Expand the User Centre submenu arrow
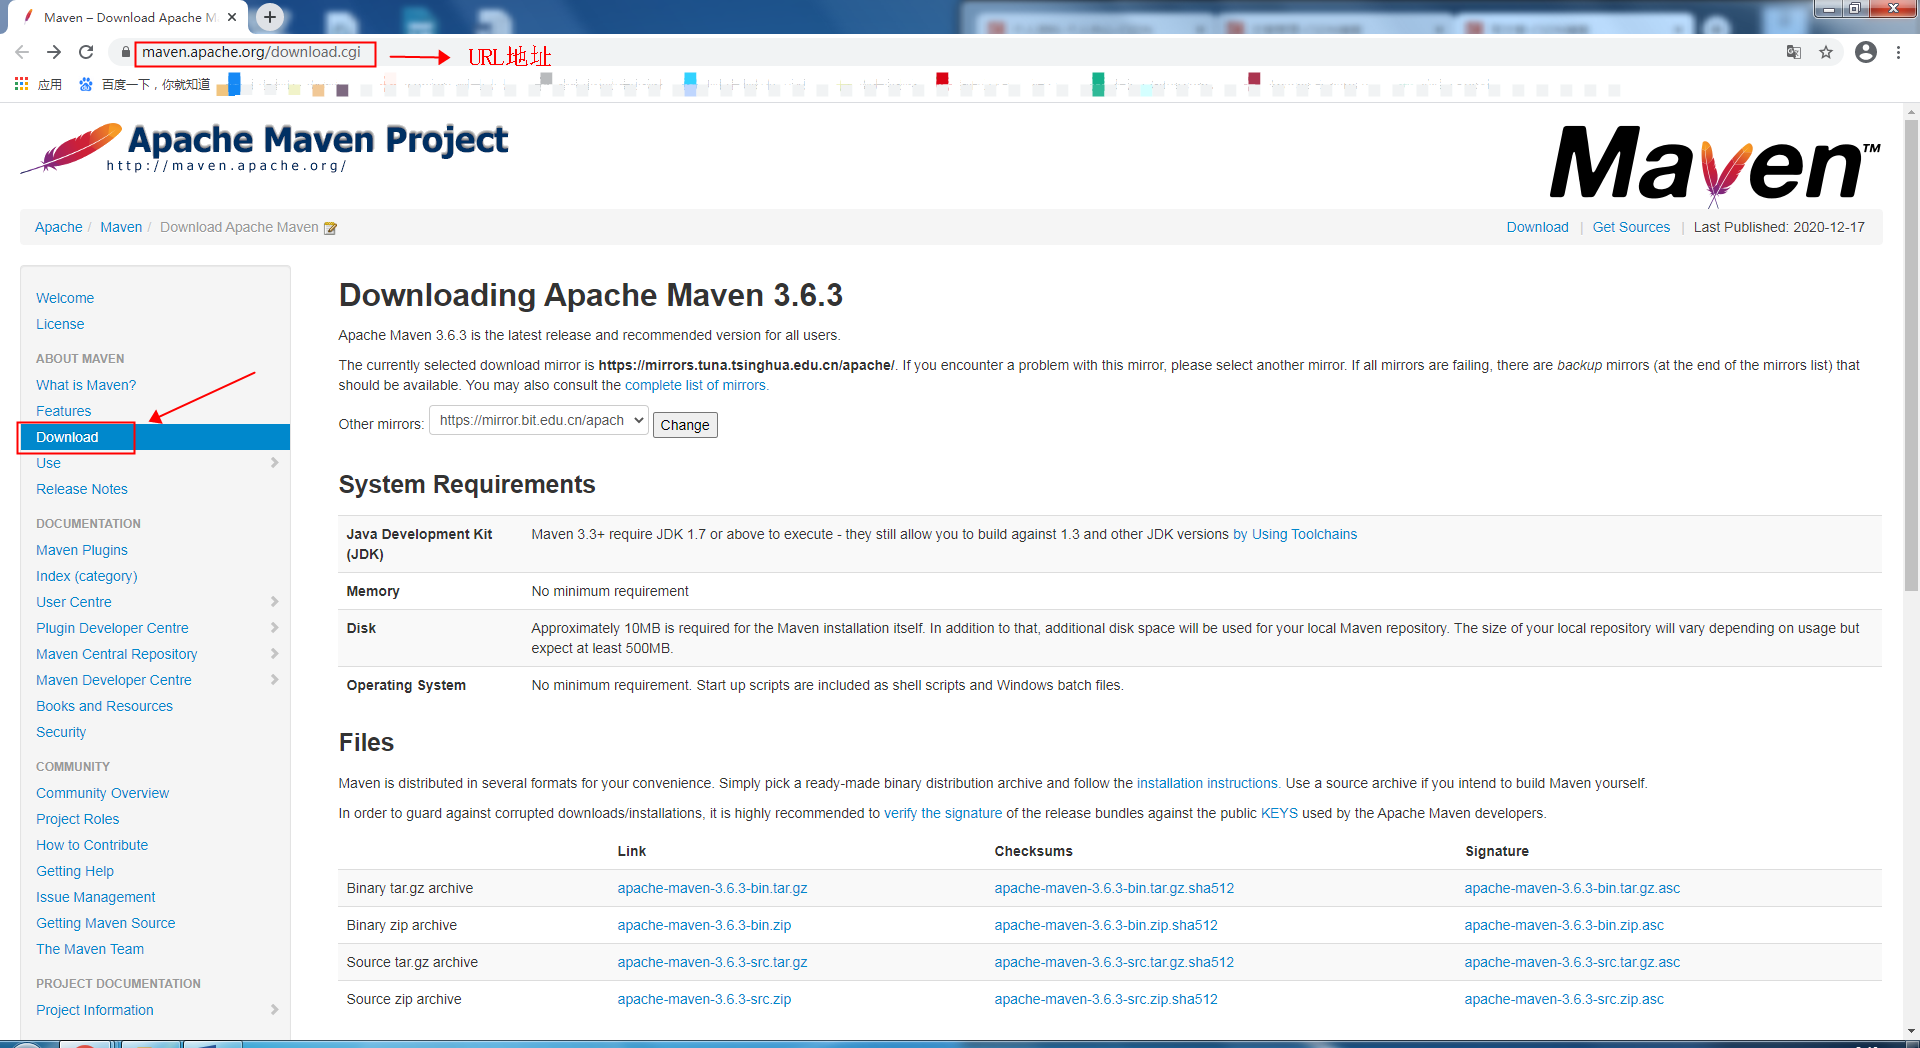The width and height of the screenshot is (1920, 1048). (x=274, y=602)
